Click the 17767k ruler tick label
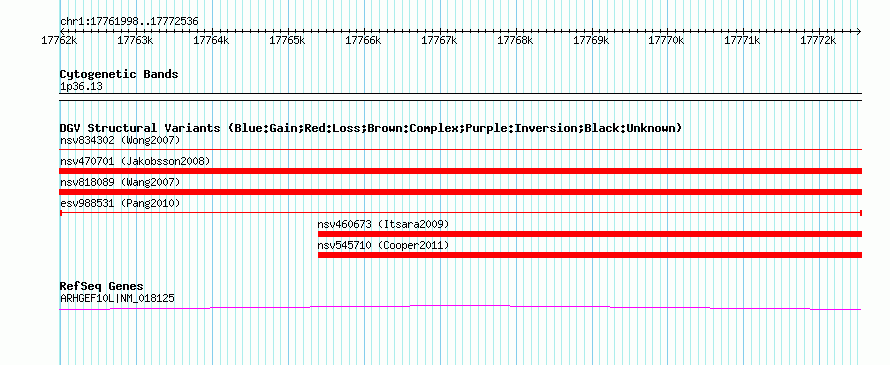This screenshot has height=365, width=890. click(440, 41)
